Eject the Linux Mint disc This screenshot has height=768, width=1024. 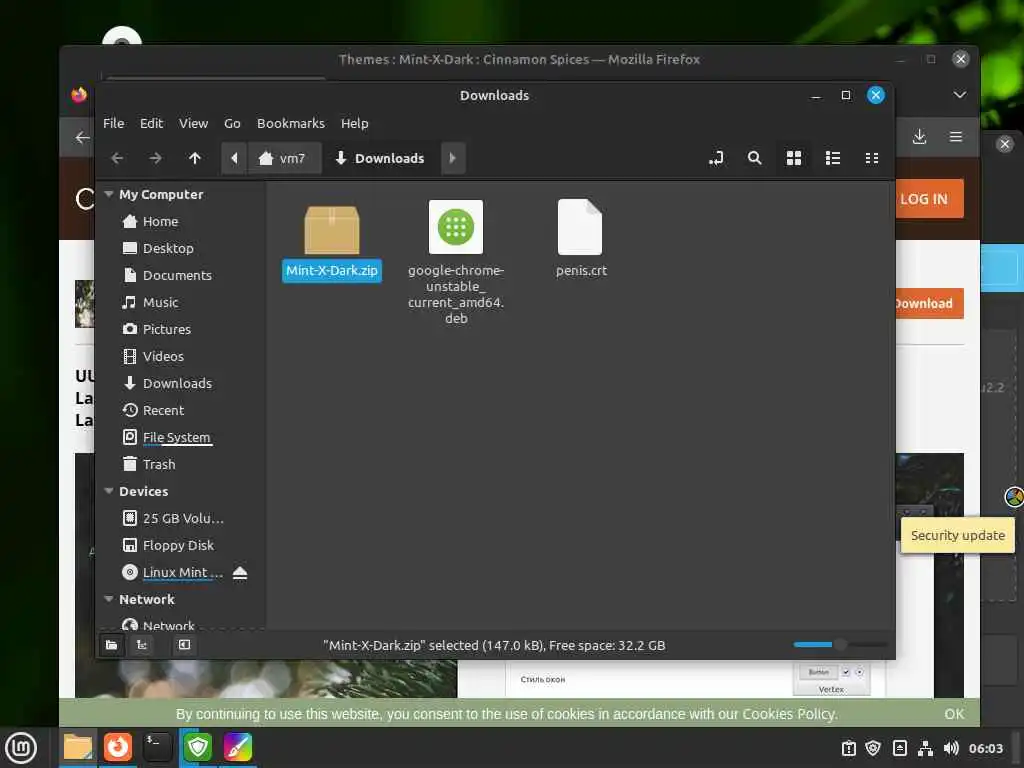pos(240,573)
